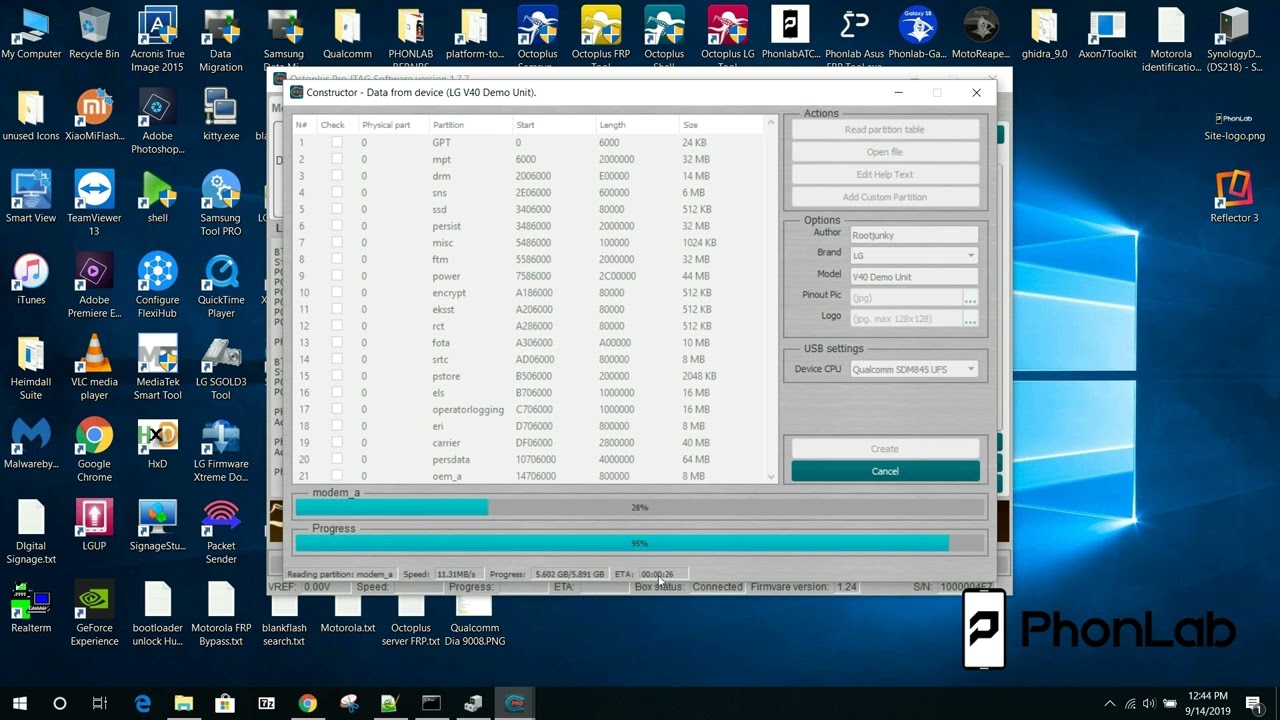Open the notification center icon

click(1253, 703)
